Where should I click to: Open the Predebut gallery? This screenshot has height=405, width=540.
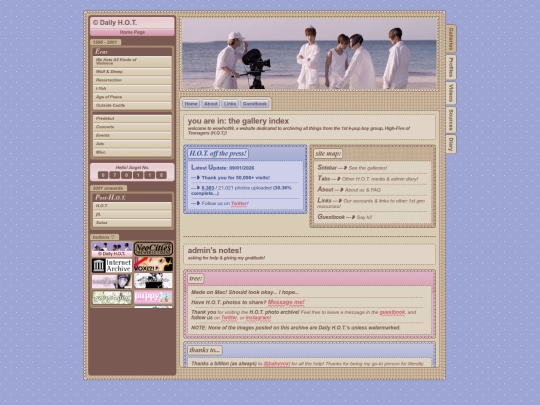tap(132, 118)
